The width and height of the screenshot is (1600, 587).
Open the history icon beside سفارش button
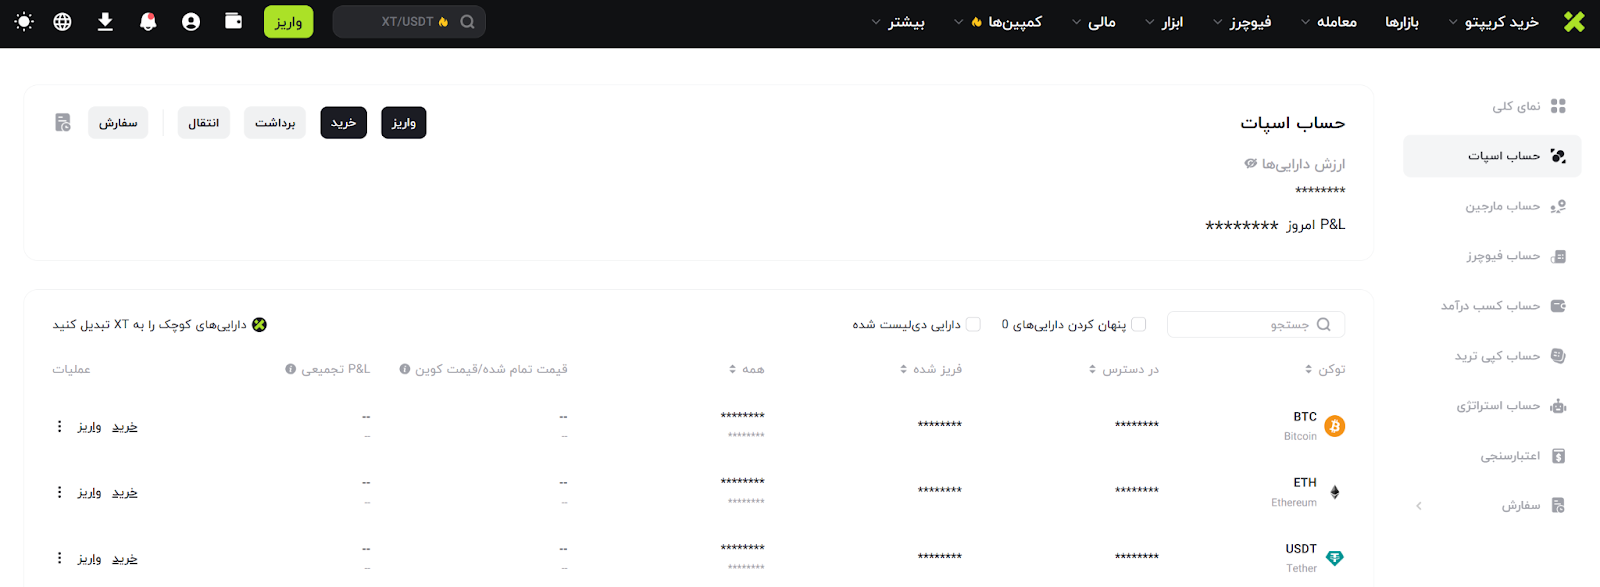pos(63,123)
